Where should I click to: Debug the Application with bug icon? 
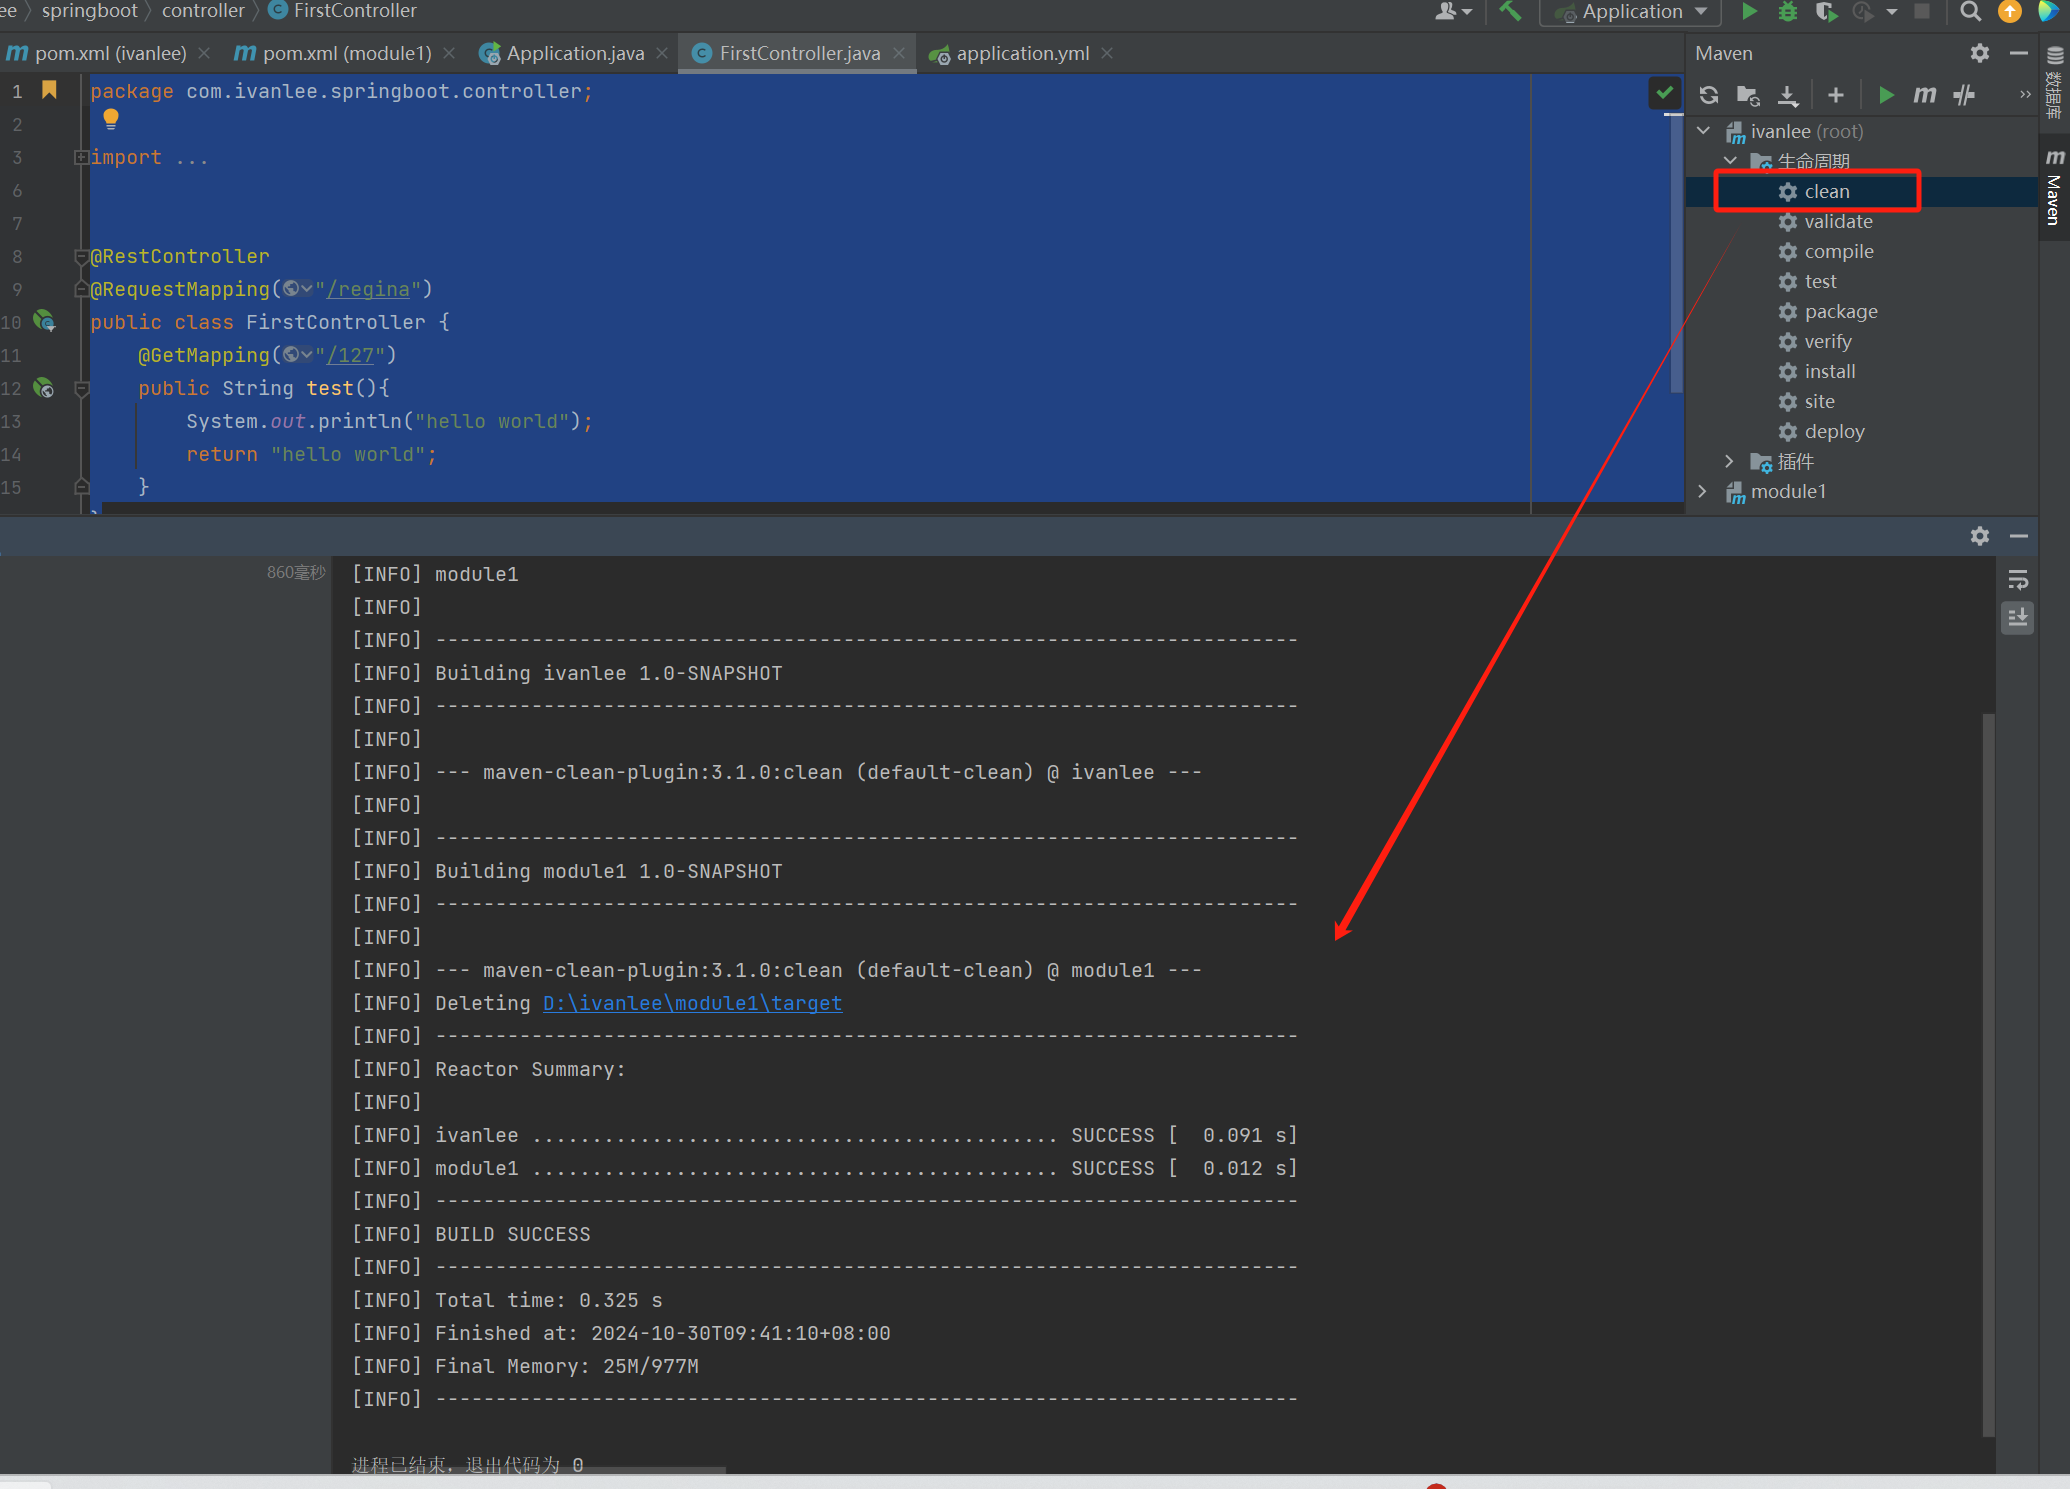click(1788, 12)
